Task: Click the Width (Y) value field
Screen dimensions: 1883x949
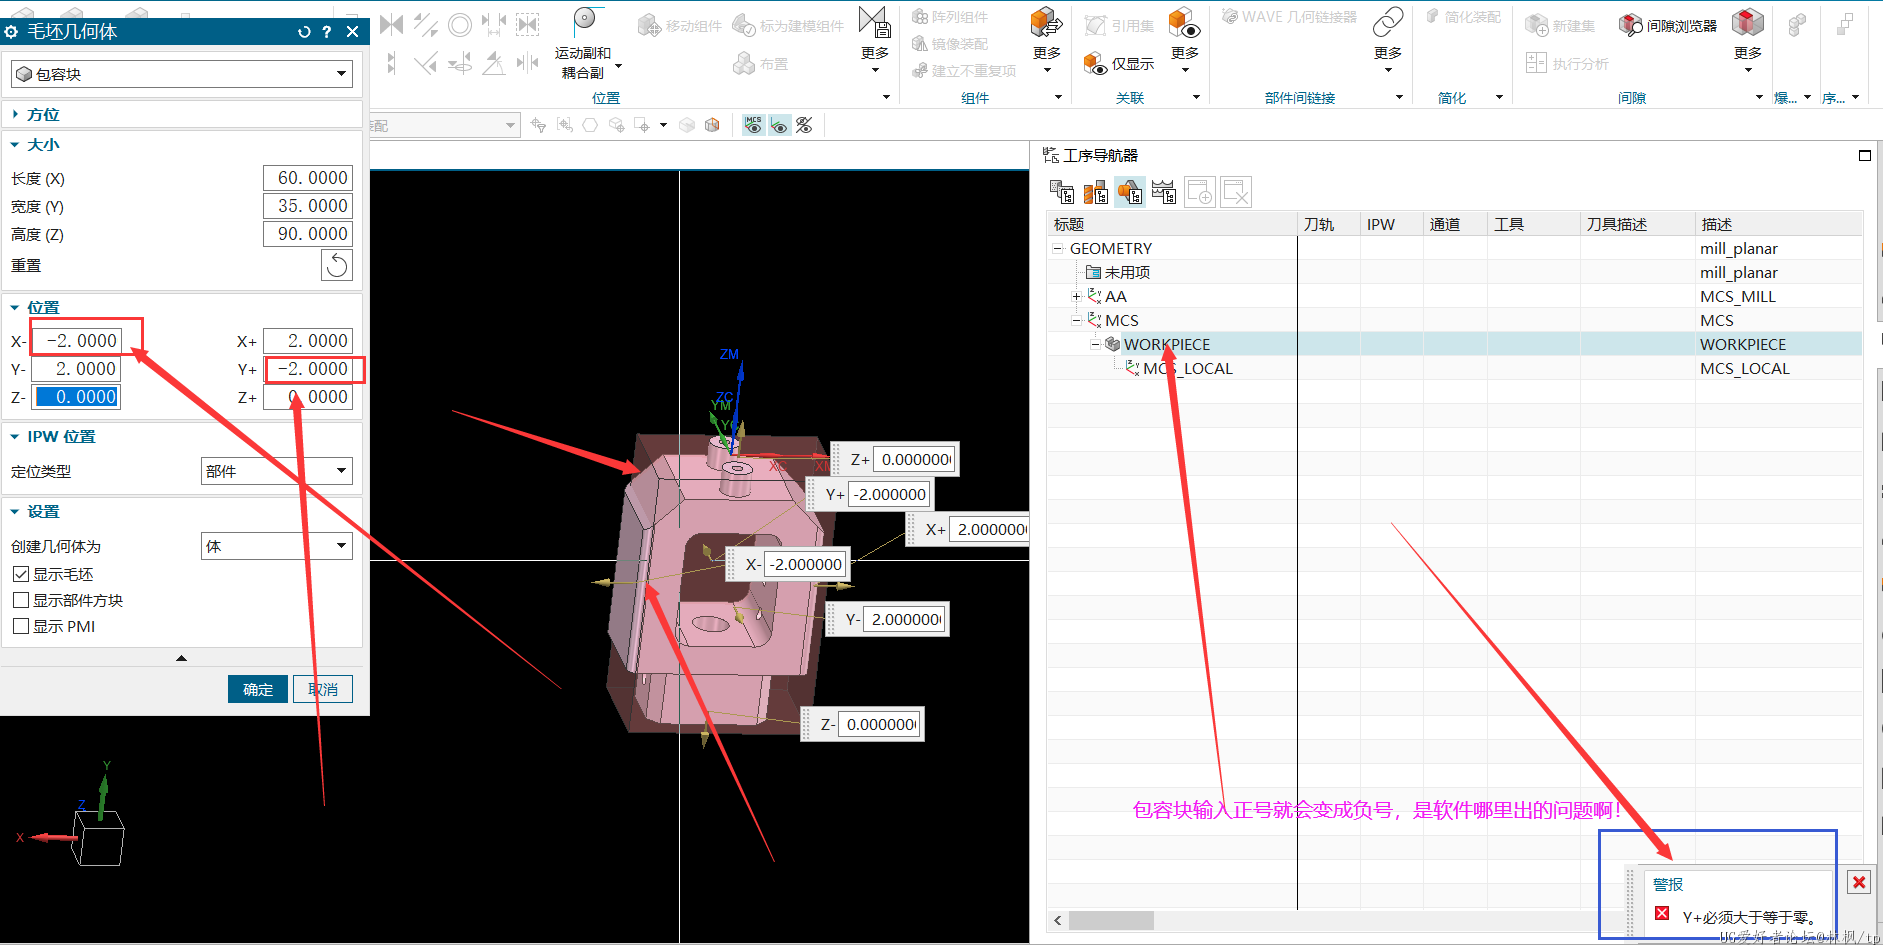Action: click(308, 206)
